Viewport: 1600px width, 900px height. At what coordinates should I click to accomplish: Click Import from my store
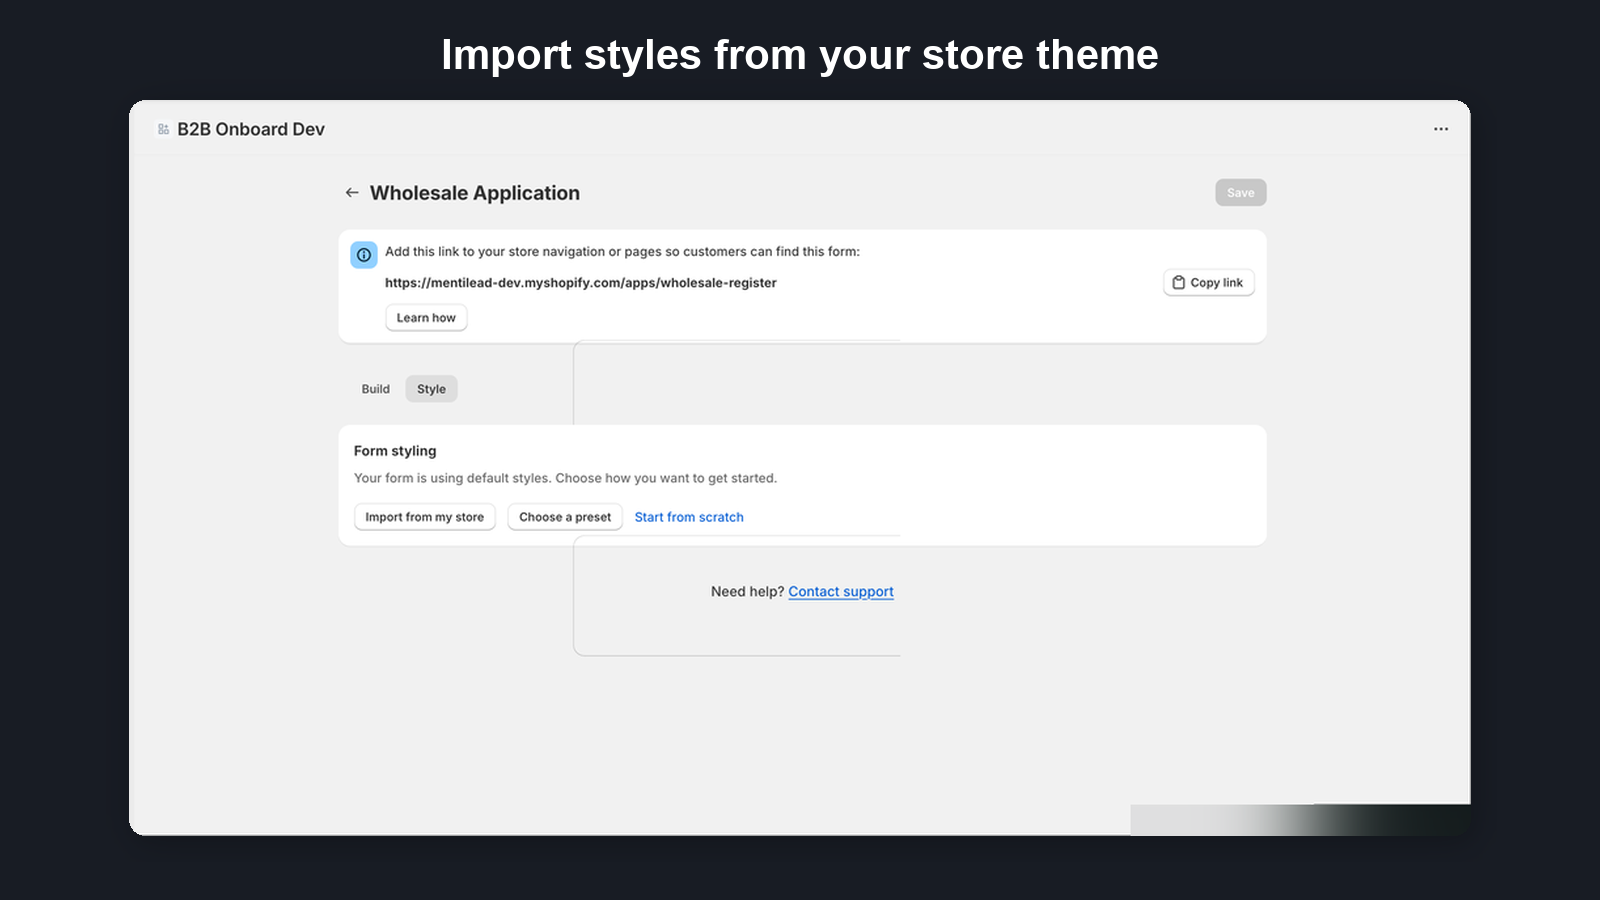click(x=424, y=517)
